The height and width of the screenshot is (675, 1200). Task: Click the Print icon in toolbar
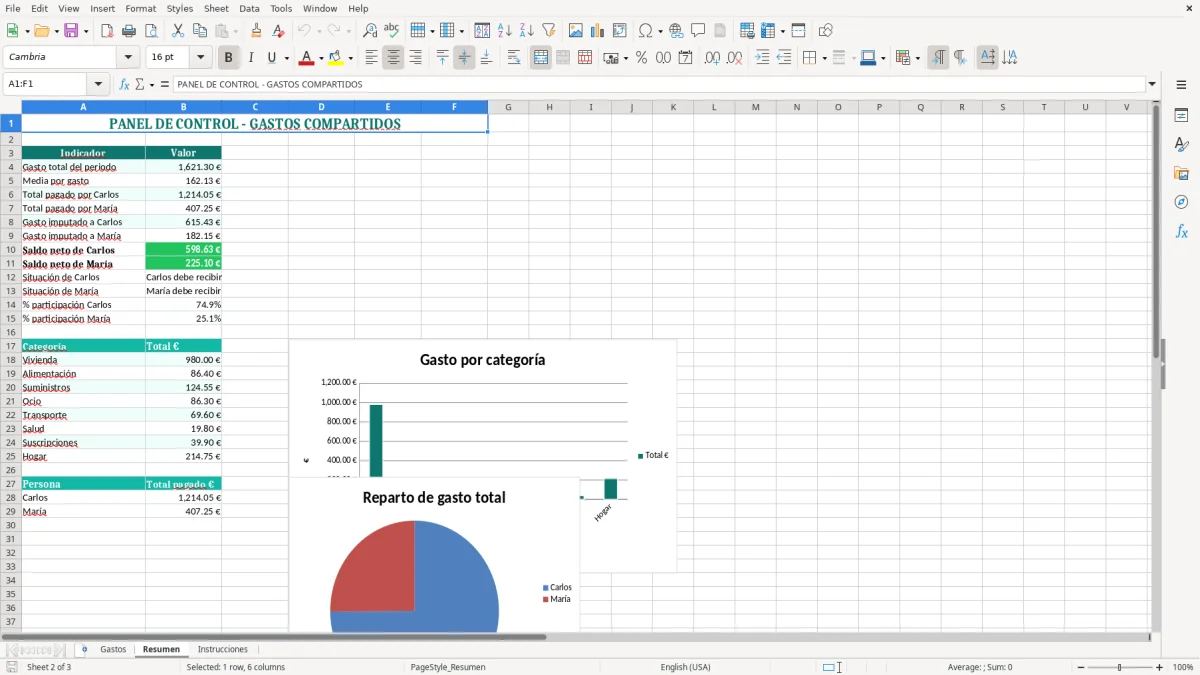tap(128, 31)
